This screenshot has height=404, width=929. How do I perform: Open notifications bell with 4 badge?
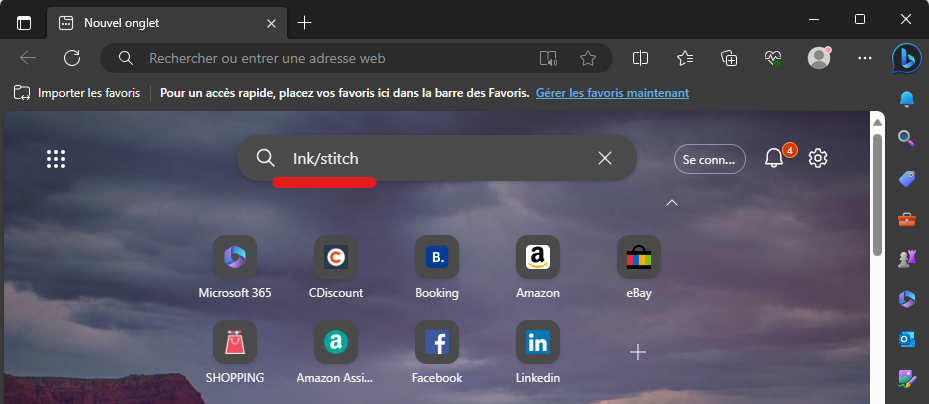pos(775,158)
